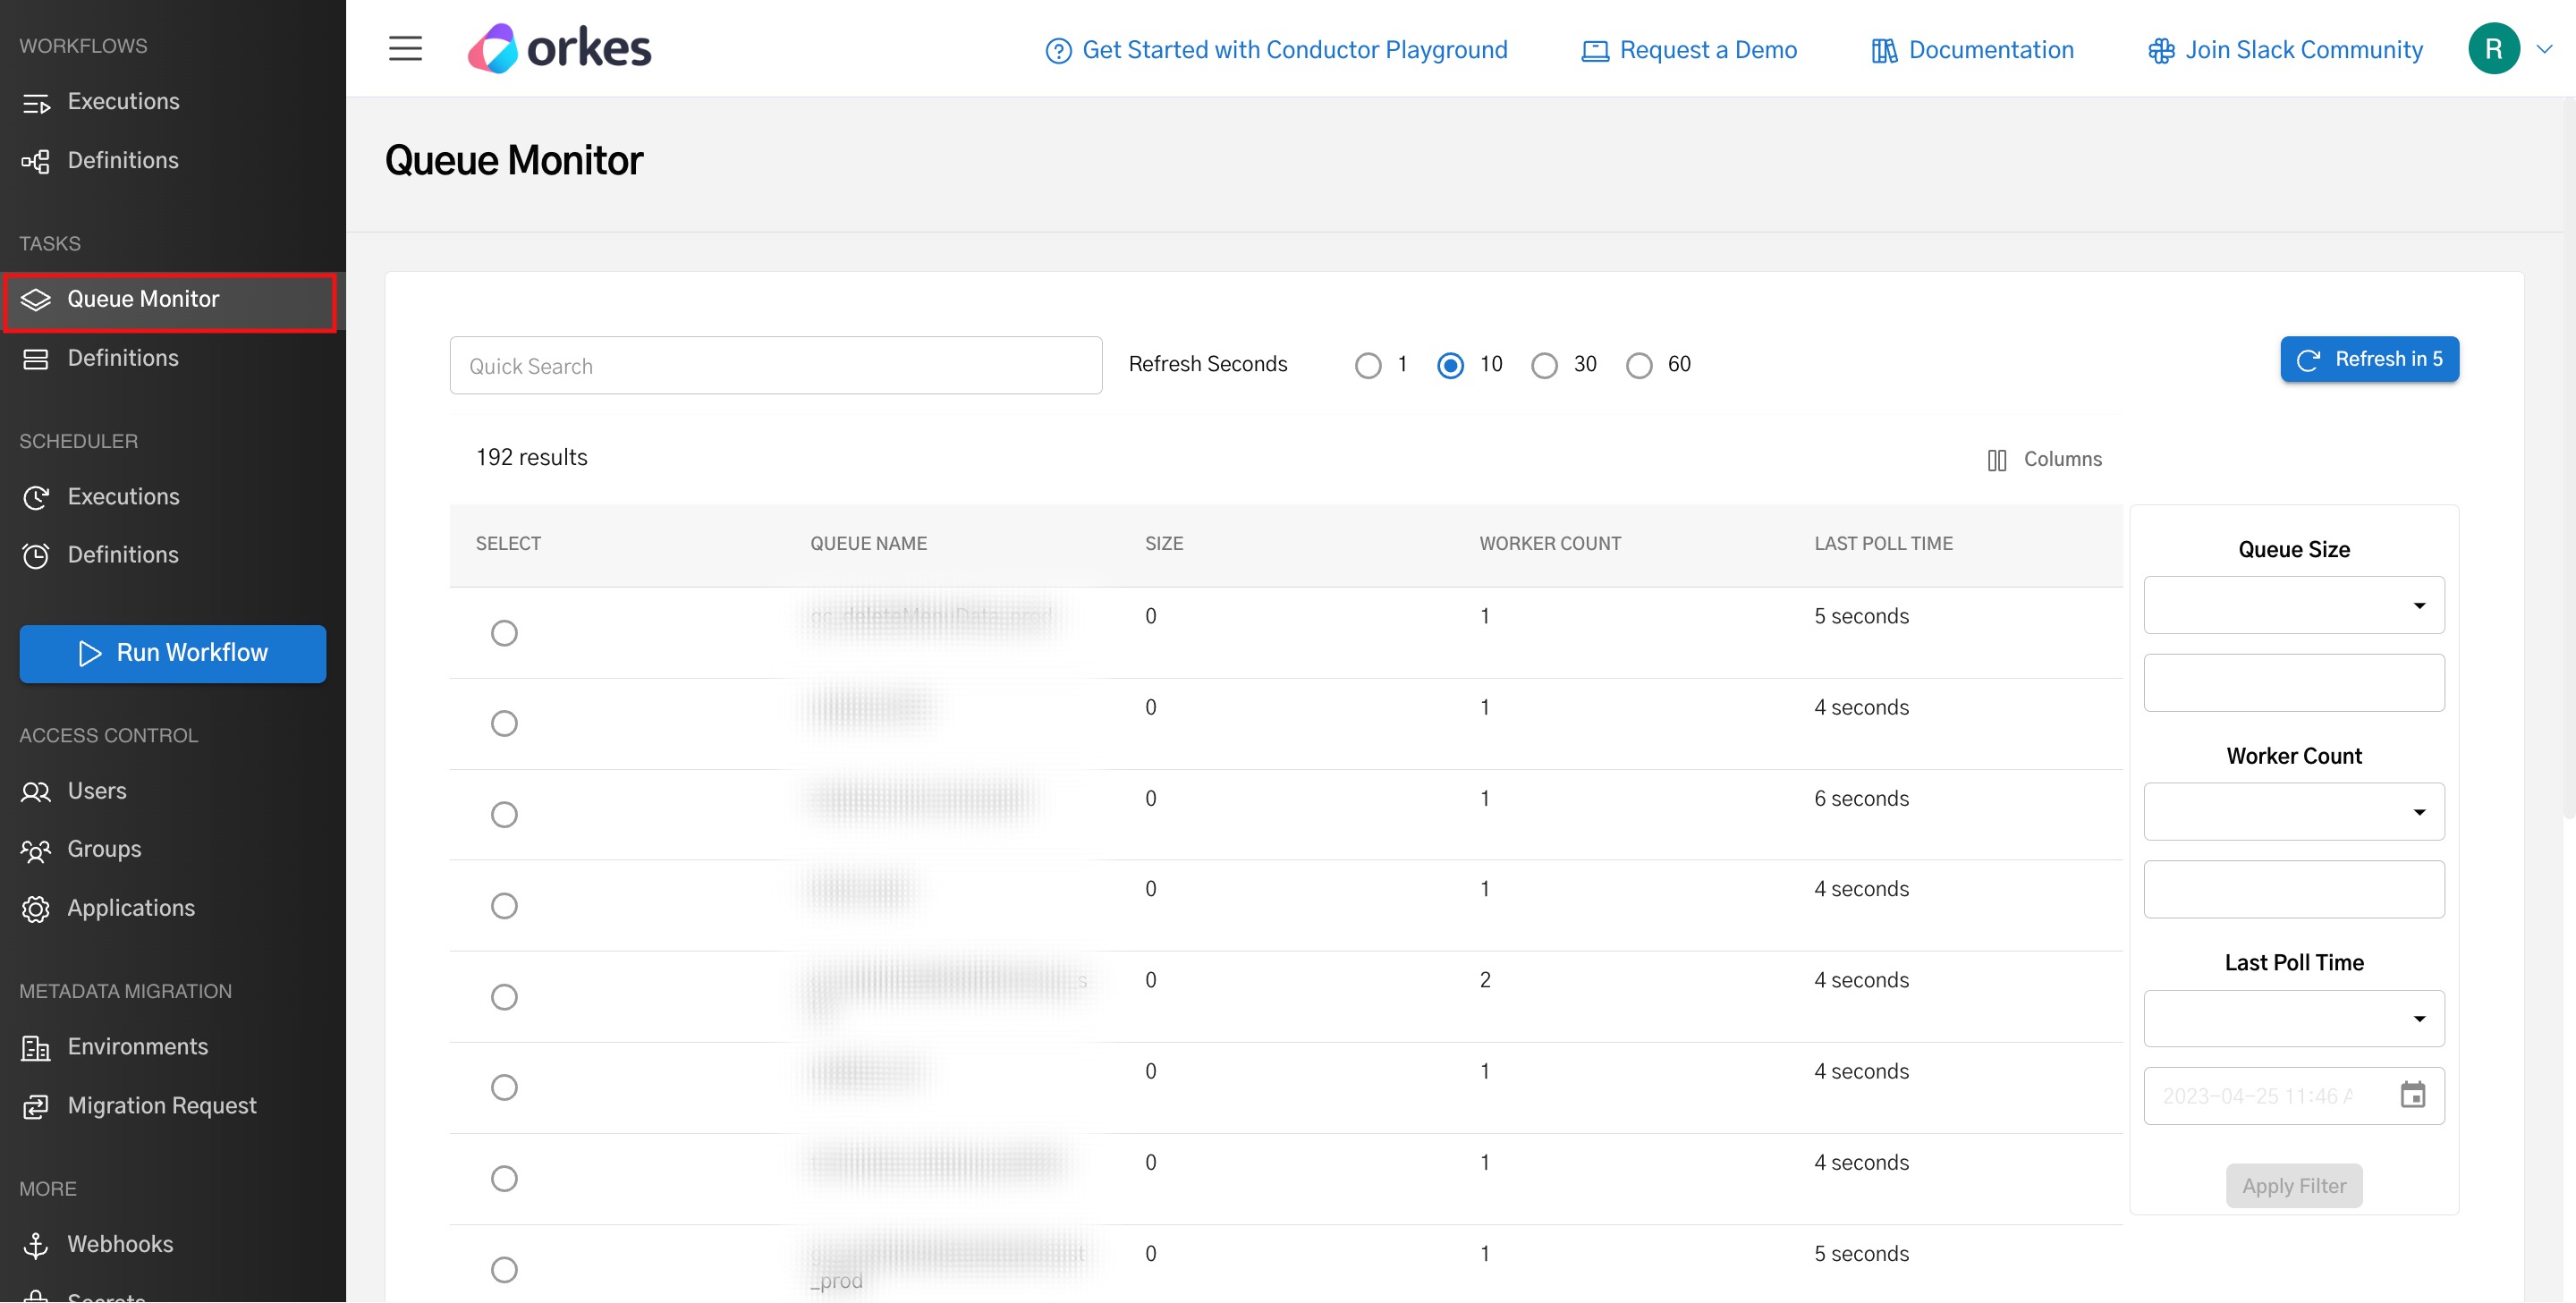The image size is (2576, 1303).
Task: Select the Webhooks icon in sidebar
Action: [x=36, y=1244]
